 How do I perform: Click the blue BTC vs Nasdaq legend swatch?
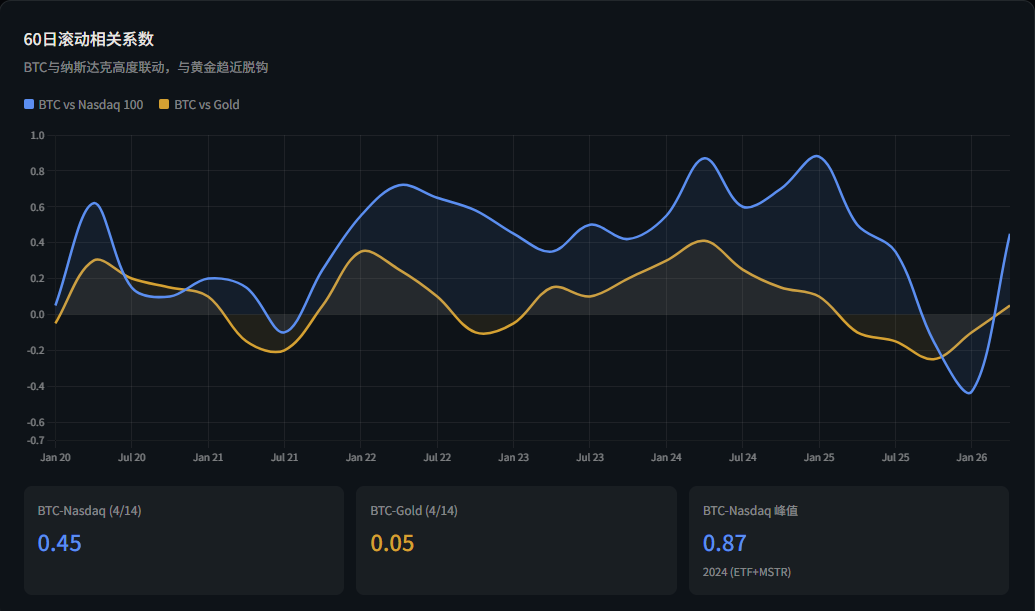(29, 104)
